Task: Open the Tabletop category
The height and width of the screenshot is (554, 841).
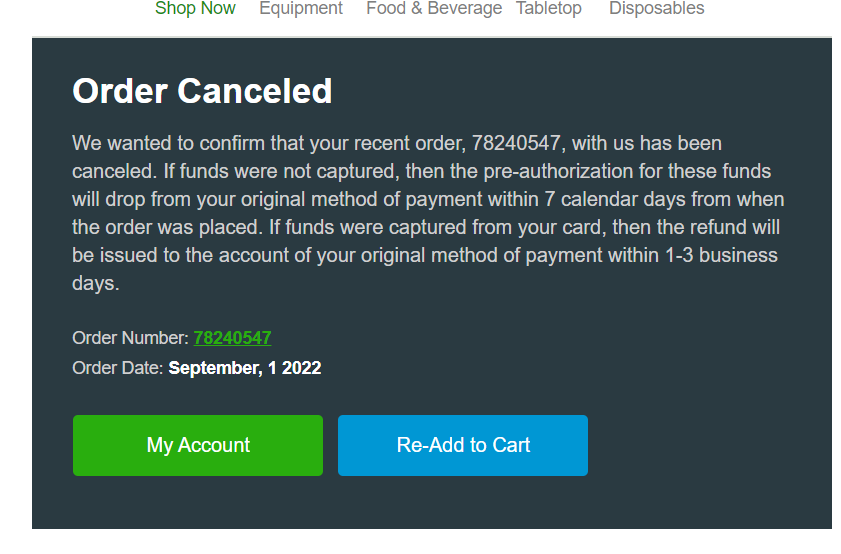Action: pos(549,9)
